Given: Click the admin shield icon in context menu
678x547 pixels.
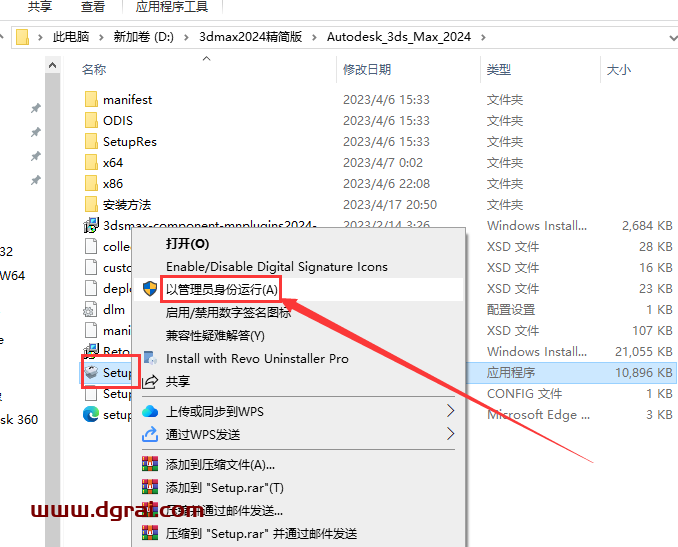Looking at the screenshot, I should (x=150, y=289).
